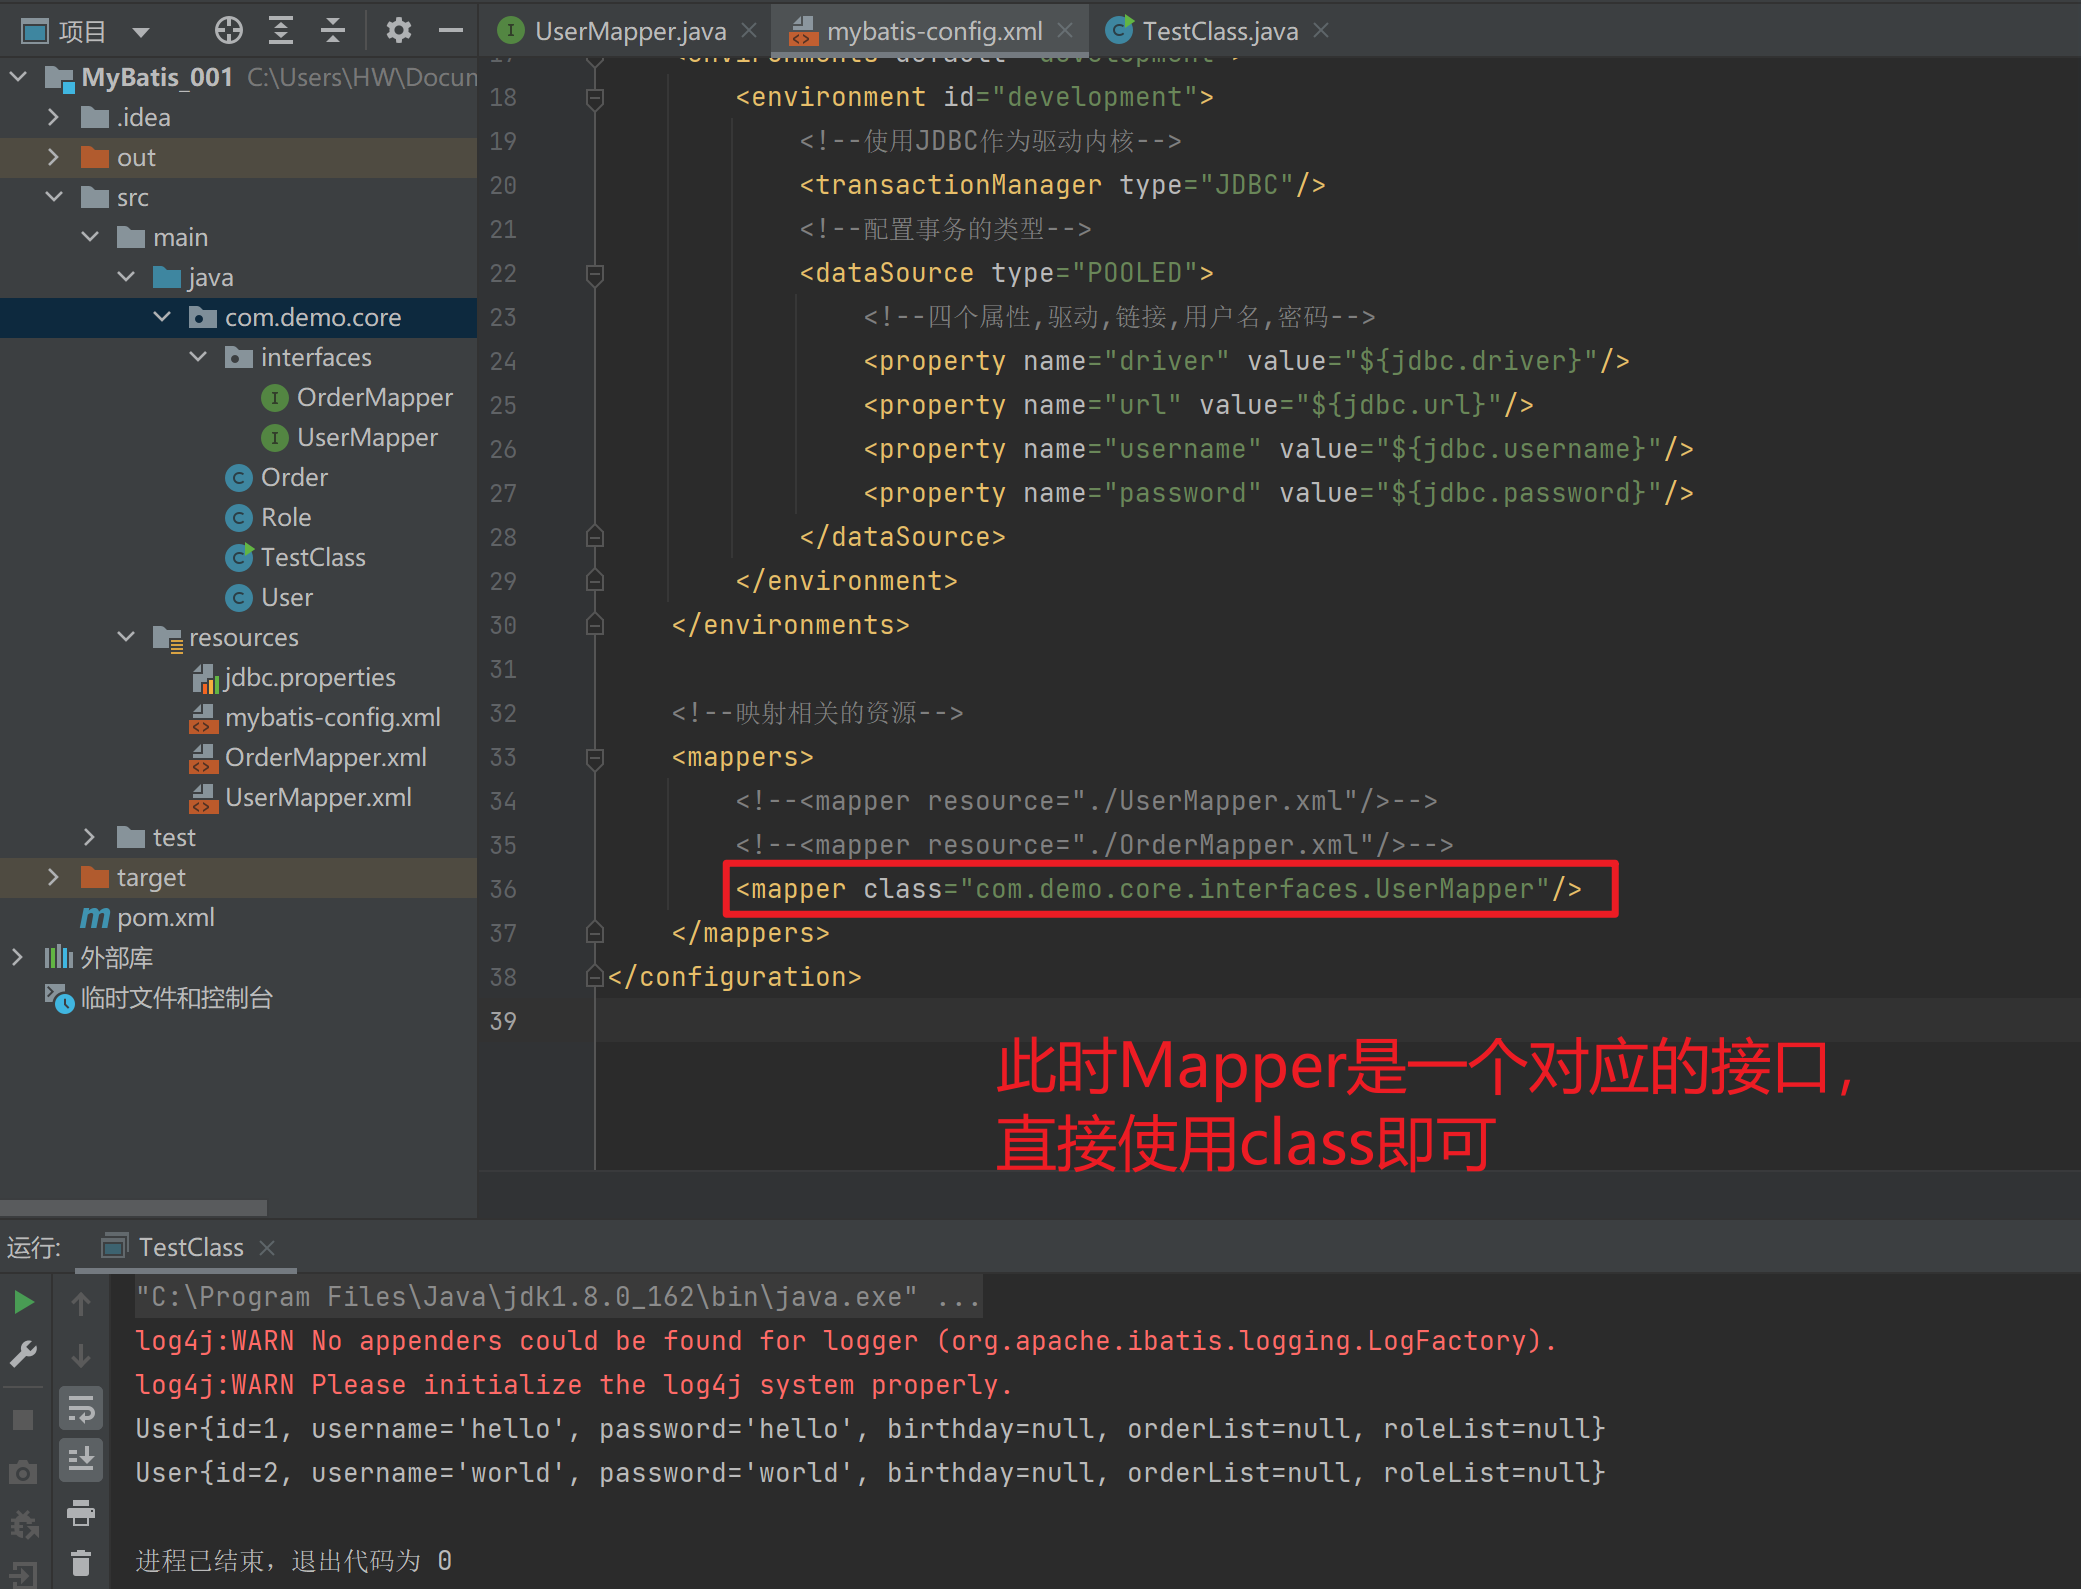Click collapse all icon in project panel
This screenshot has width=2081, height=1589.
333,31
